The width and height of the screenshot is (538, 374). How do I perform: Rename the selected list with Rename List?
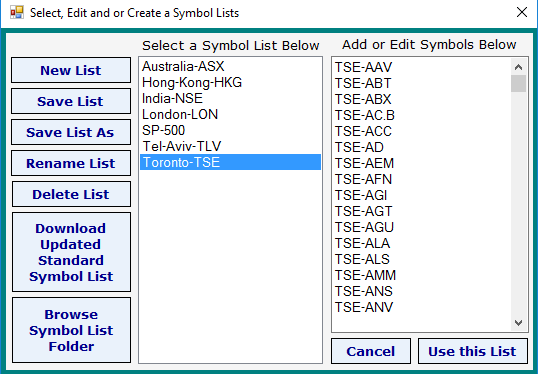pyautogui.click(x=71, y=163)
